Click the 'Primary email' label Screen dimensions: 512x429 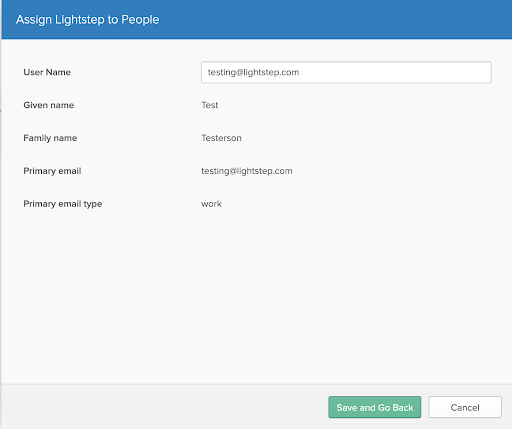coord(52,171)
